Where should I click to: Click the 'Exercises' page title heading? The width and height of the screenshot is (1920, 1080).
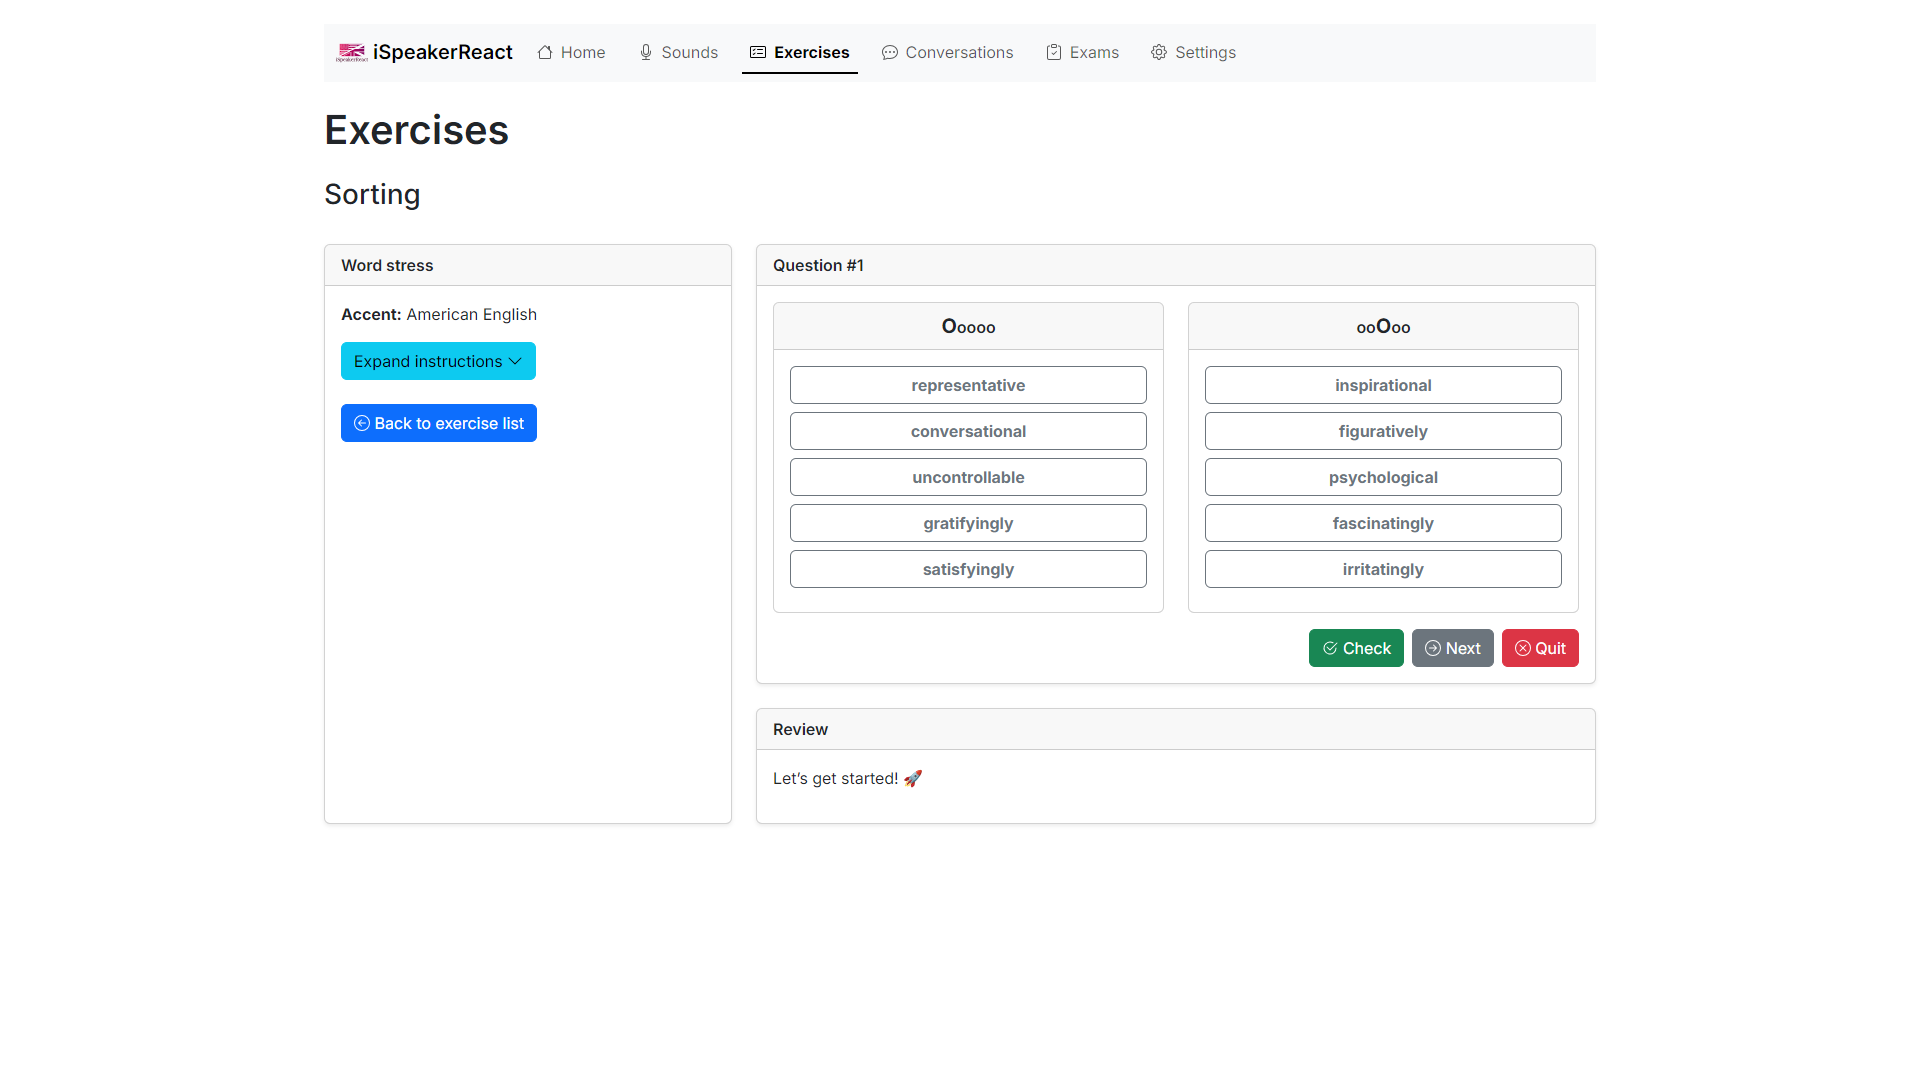coord(416,130)
